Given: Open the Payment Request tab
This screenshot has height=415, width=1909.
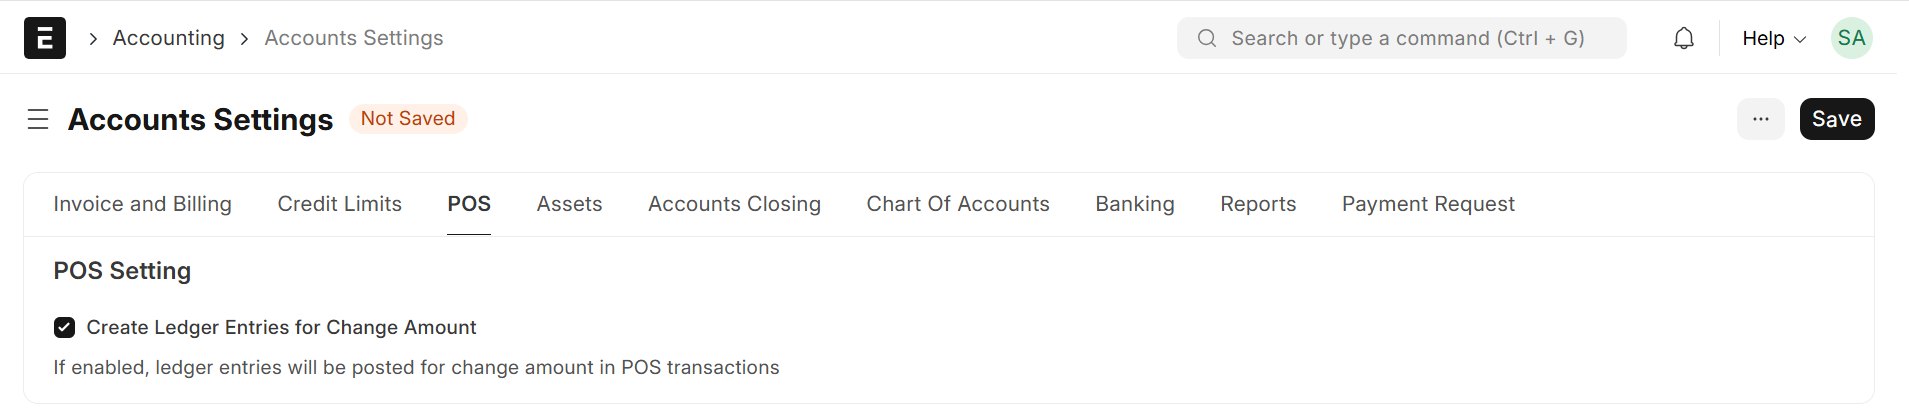Looking at the screenshot, I should (1428, 204).
